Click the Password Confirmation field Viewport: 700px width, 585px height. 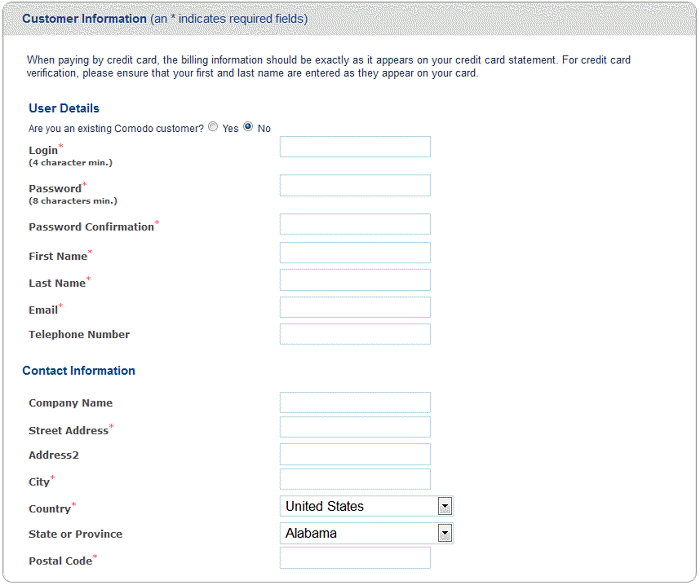[355, 224]
